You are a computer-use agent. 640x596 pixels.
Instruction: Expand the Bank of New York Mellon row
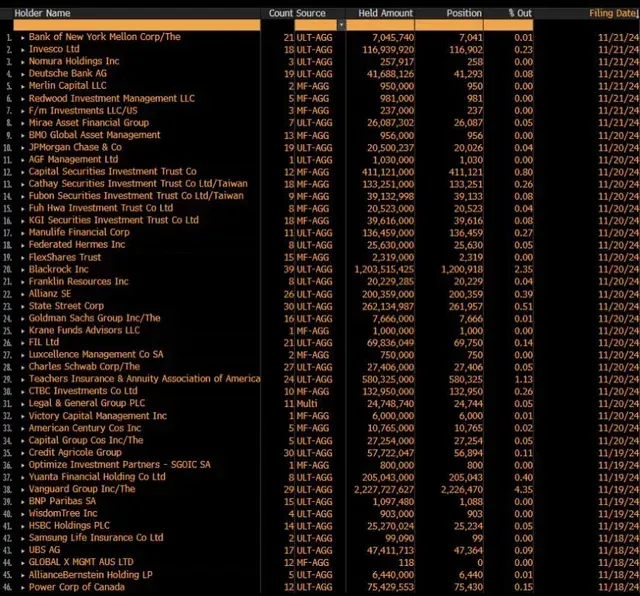pos(23,38)
